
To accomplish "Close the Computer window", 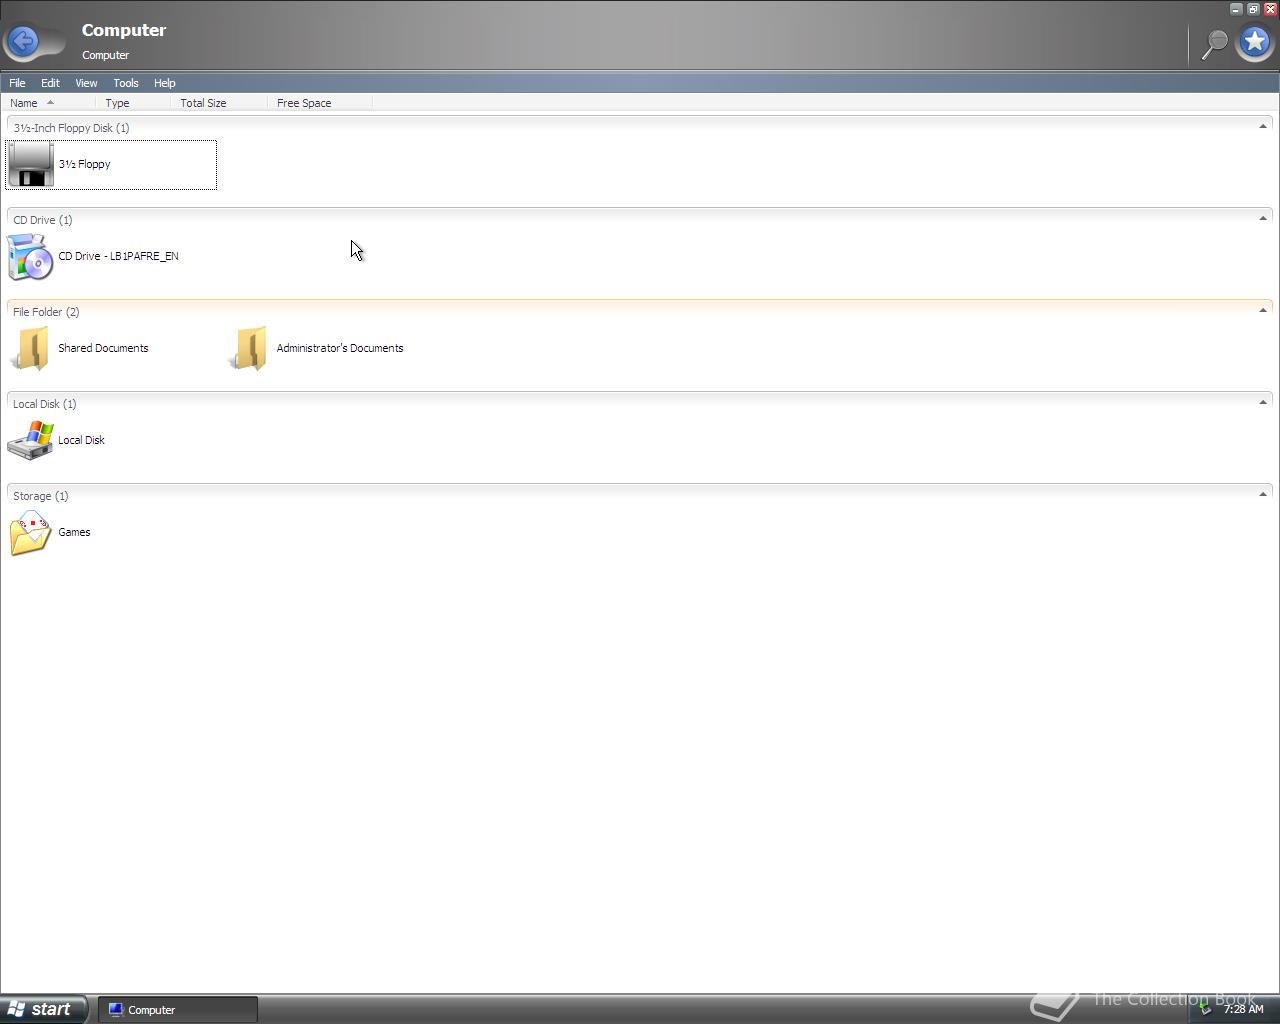I will [1270, 9].
